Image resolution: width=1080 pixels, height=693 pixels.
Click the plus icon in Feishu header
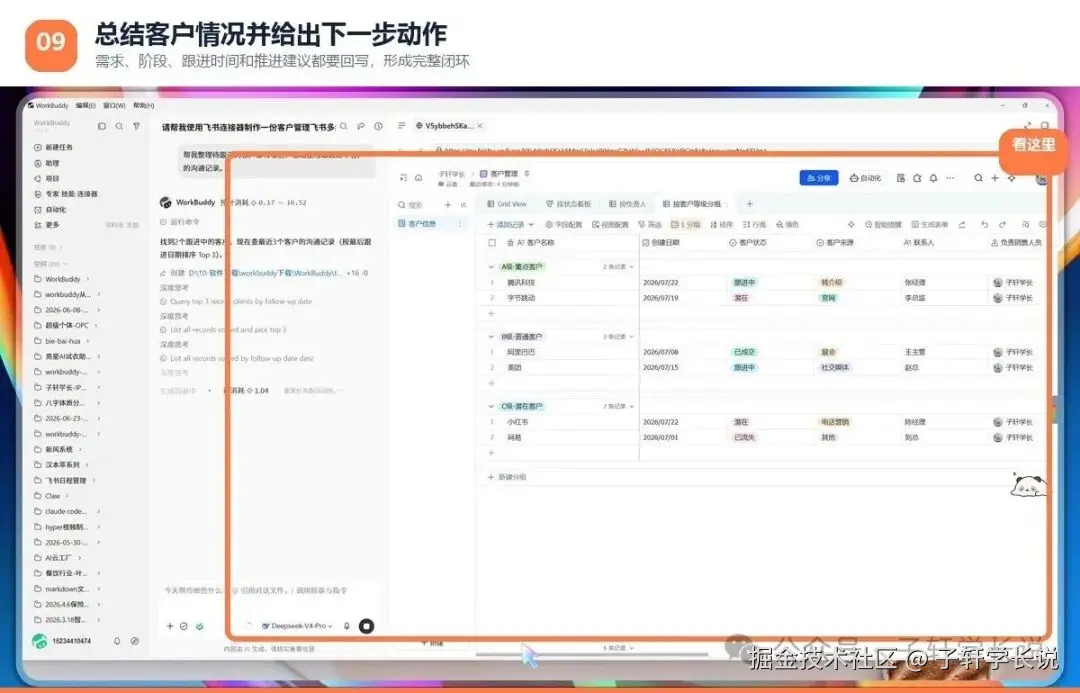[x=995, y=178]
